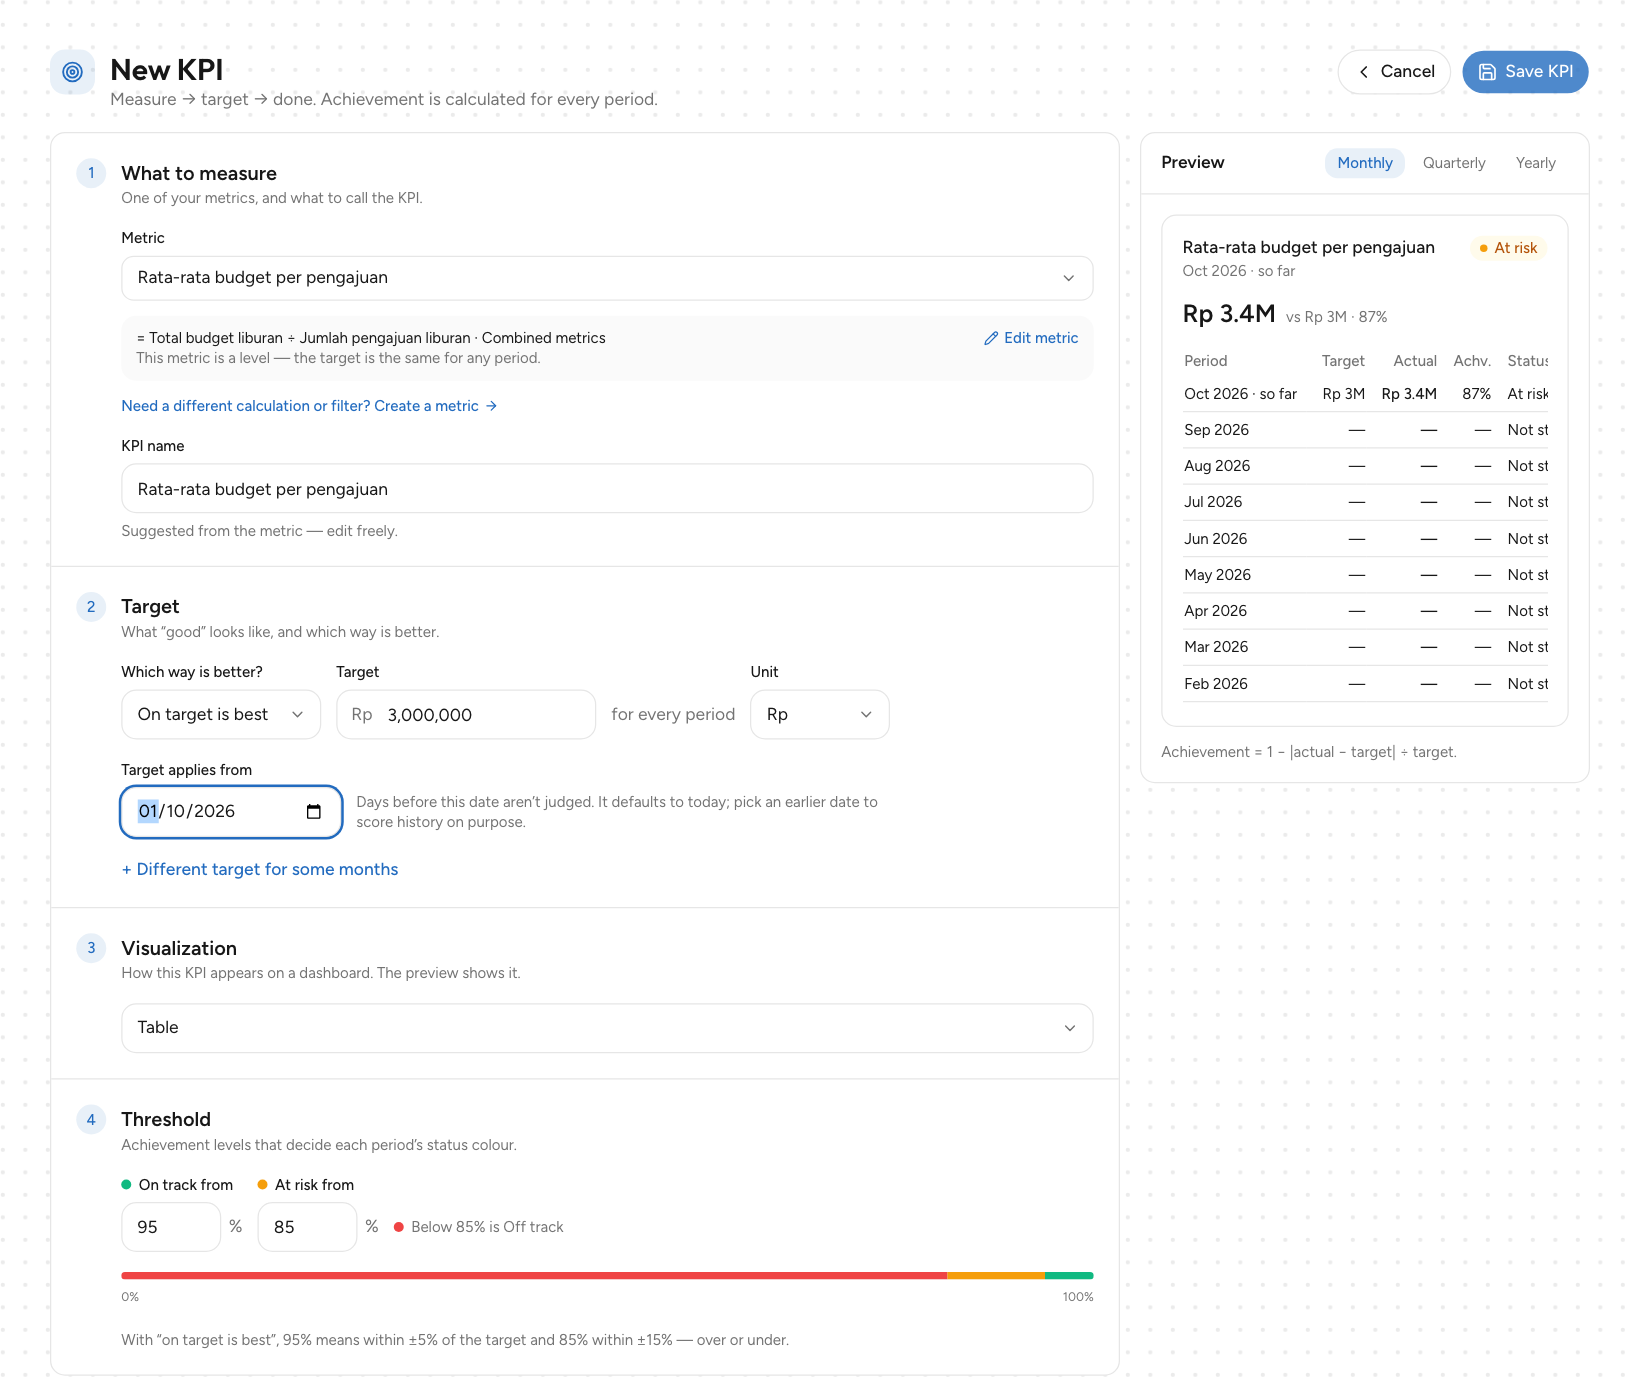Switch preview to the Monthly tab
Screen dimensions: 1640x1387
point(1365,163)
